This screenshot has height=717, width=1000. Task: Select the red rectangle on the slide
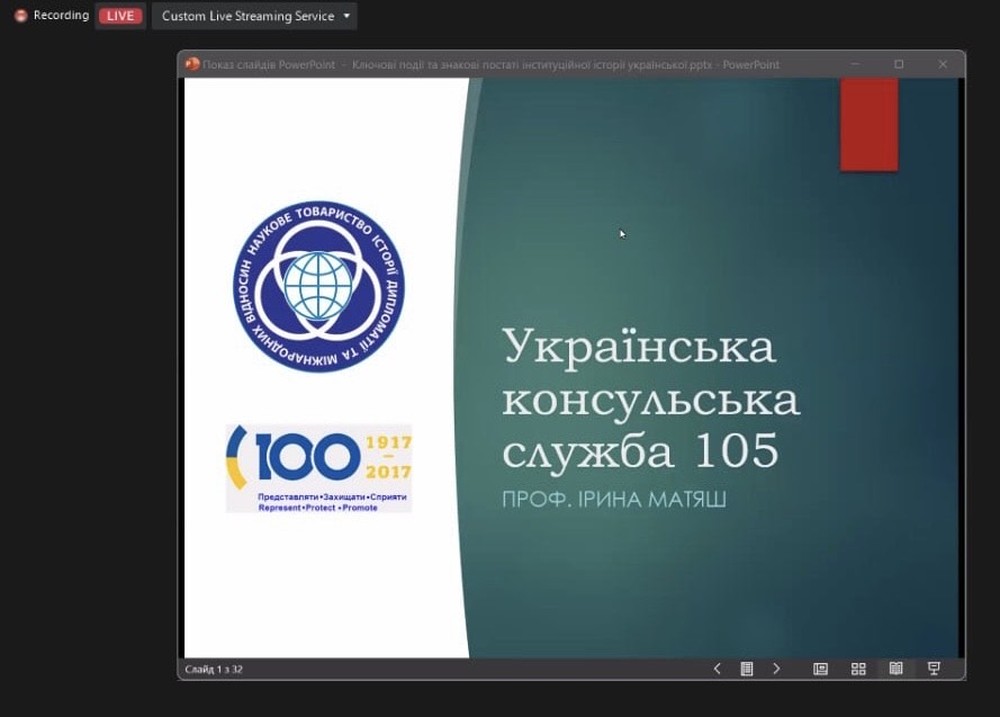click(868, 124)
